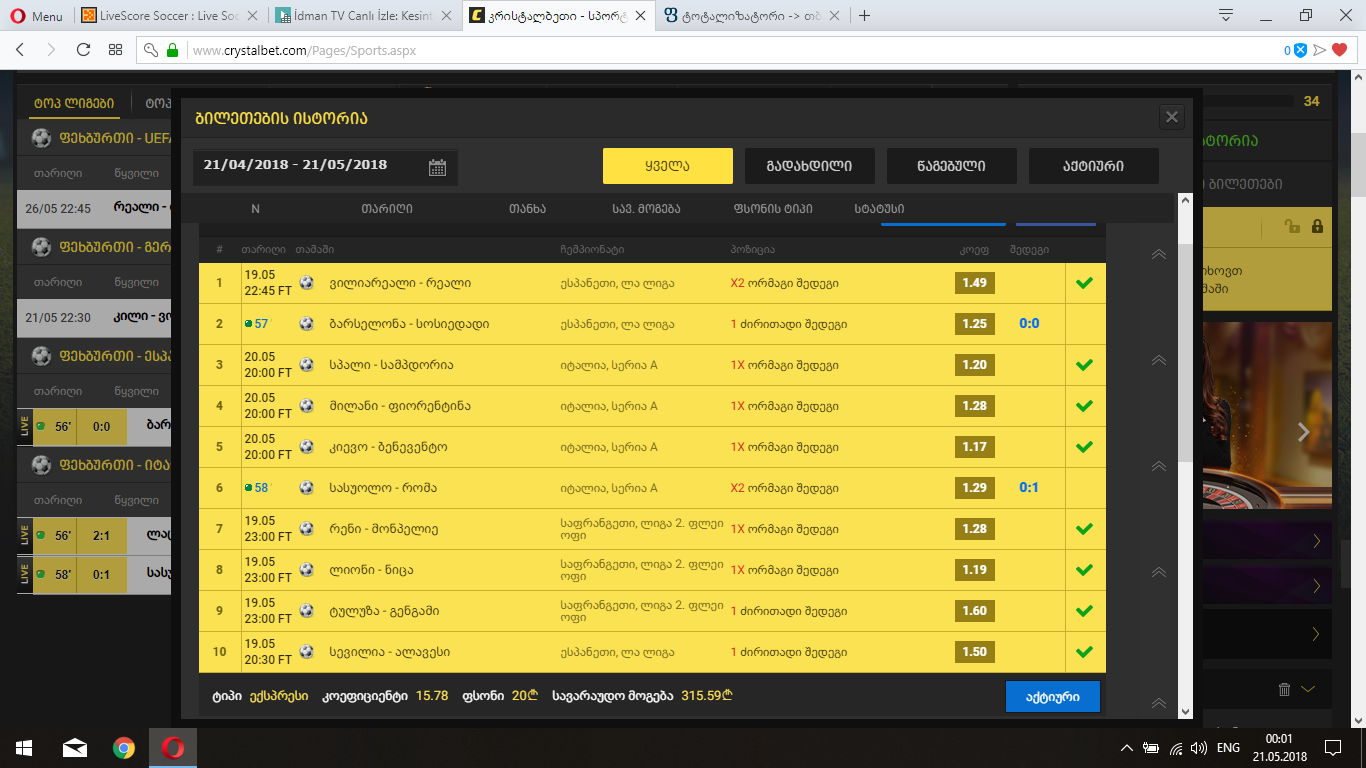Go back with the browser back arrow

click(x=20, y=50)
